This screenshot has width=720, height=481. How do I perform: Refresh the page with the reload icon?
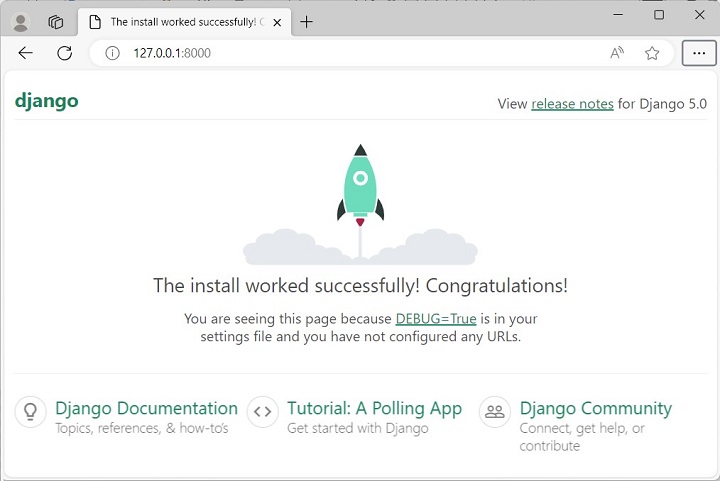[x=65, y=53]
